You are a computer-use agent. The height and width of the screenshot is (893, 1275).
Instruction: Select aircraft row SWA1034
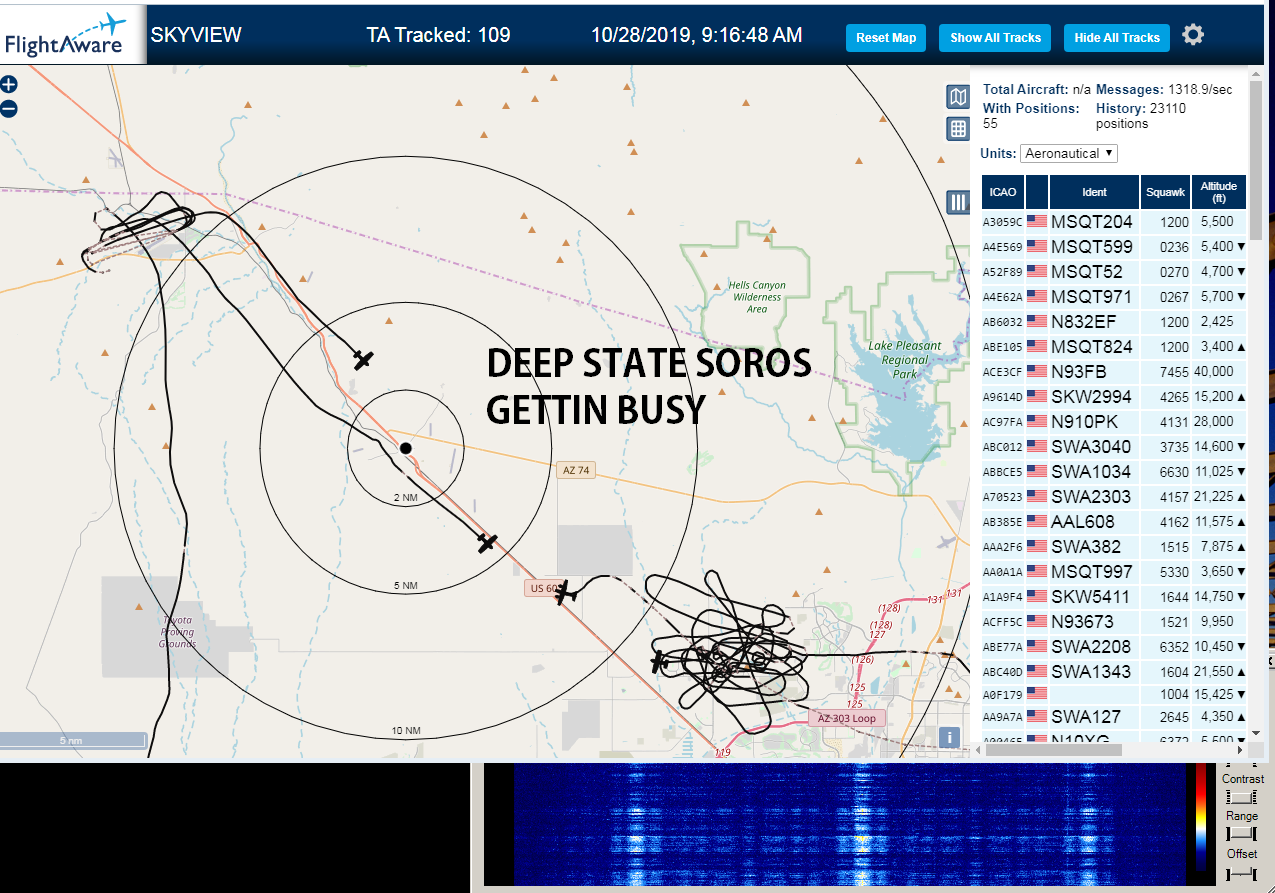[1114, 472]
